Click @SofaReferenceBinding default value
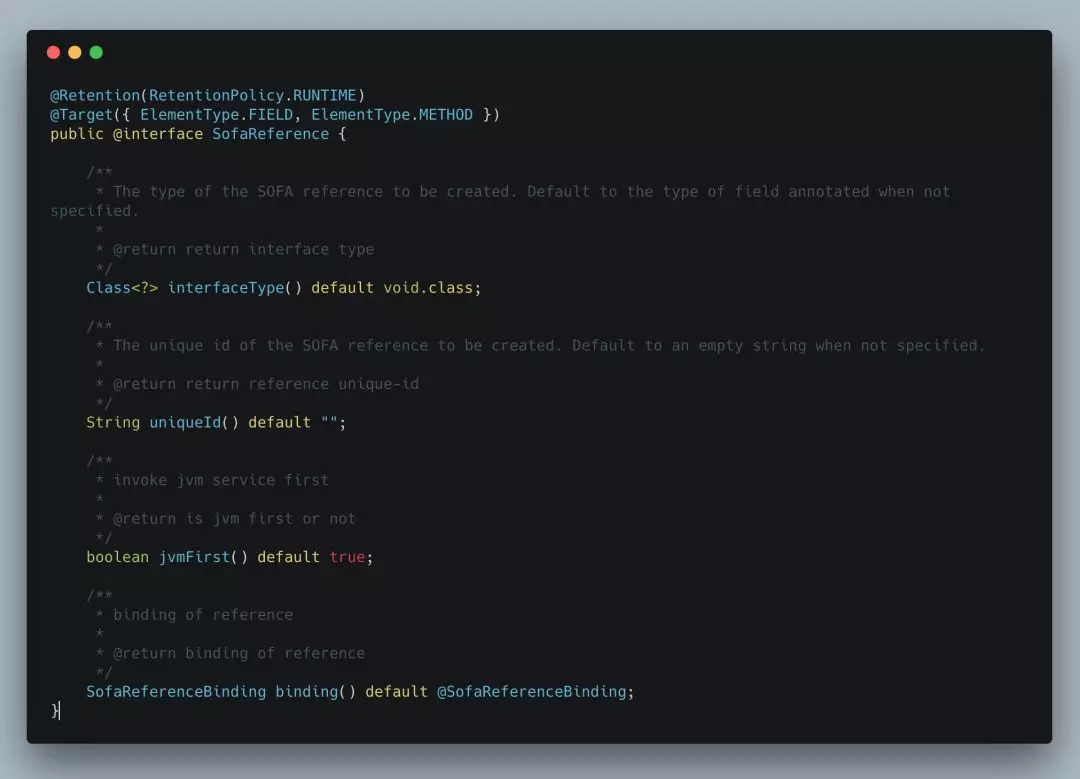1080x779 pixels. point(532,692)
